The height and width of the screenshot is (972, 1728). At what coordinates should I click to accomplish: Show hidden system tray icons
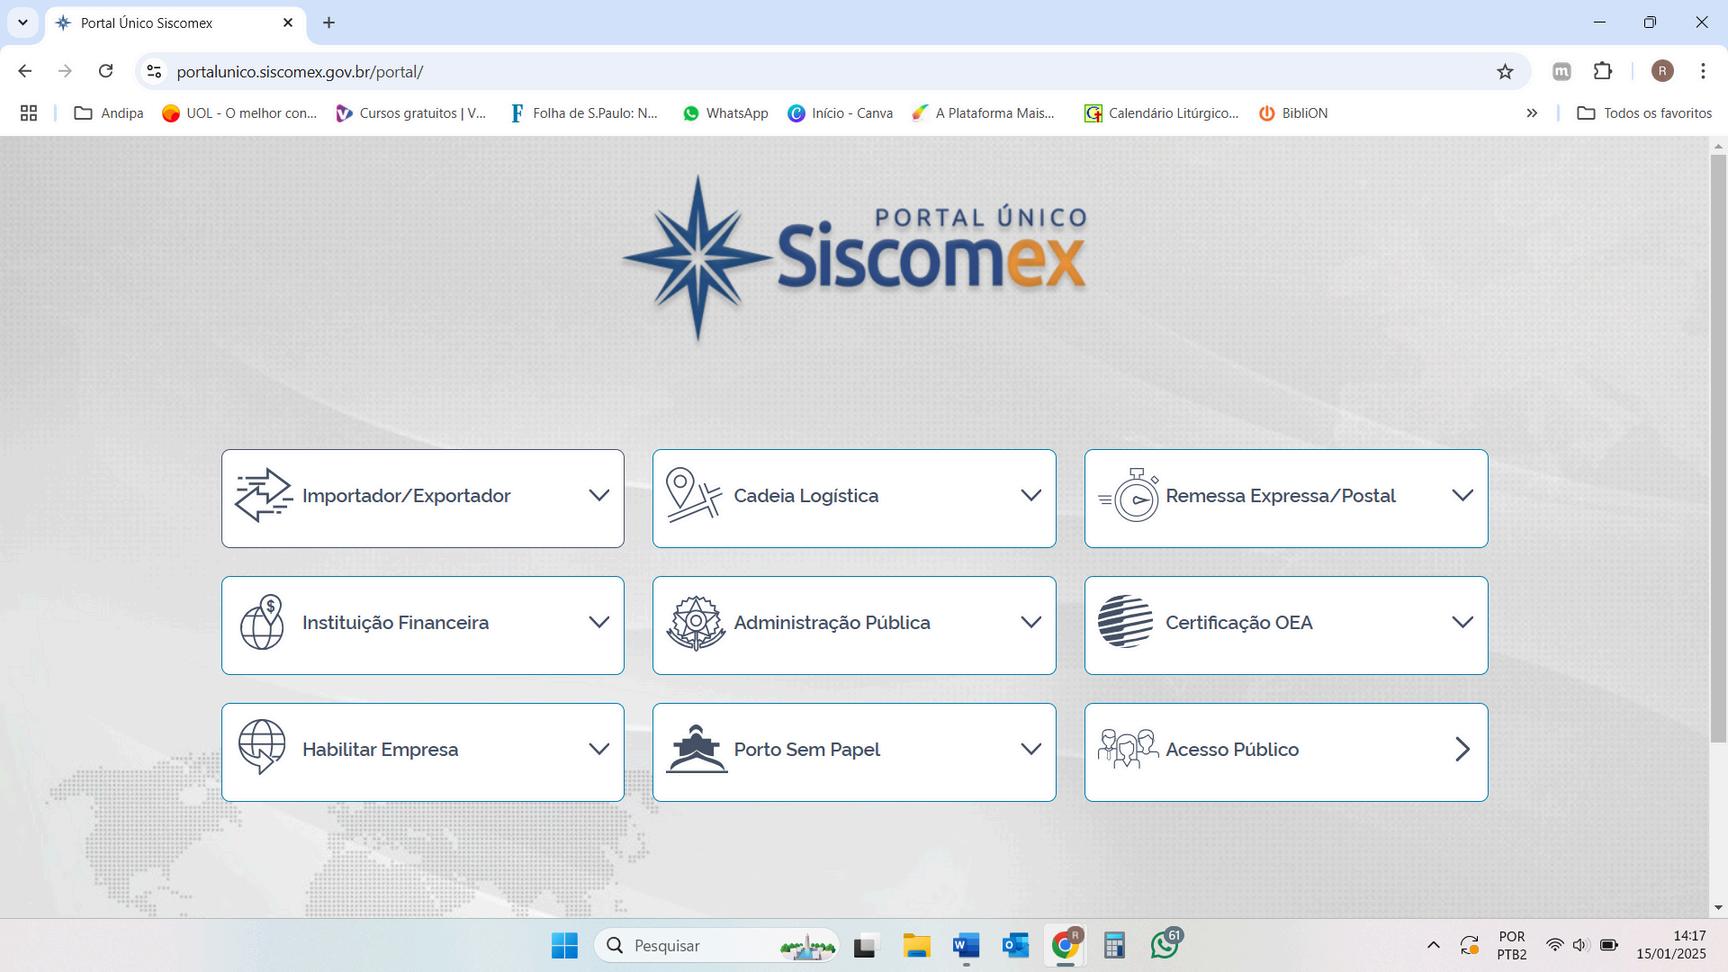click(1433, 945)
